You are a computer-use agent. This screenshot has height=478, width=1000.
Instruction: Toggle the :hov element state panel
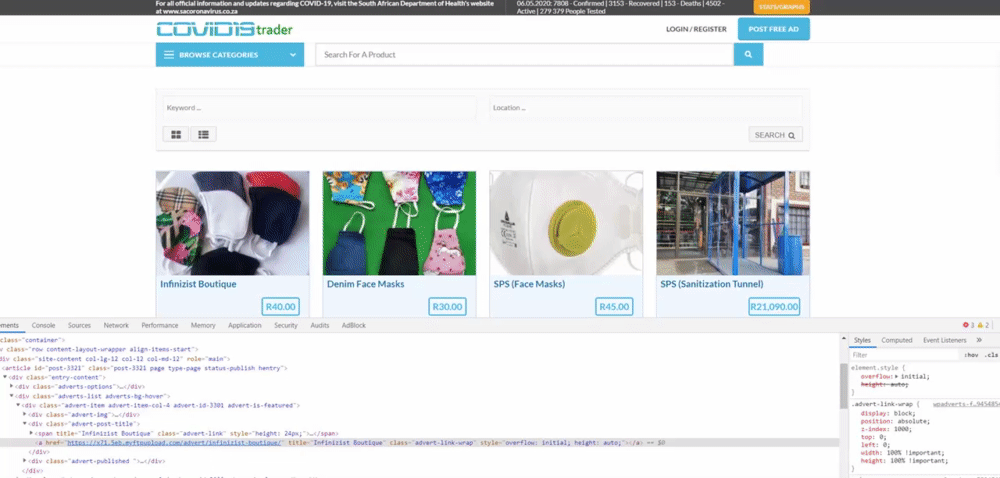pos(971,355)
